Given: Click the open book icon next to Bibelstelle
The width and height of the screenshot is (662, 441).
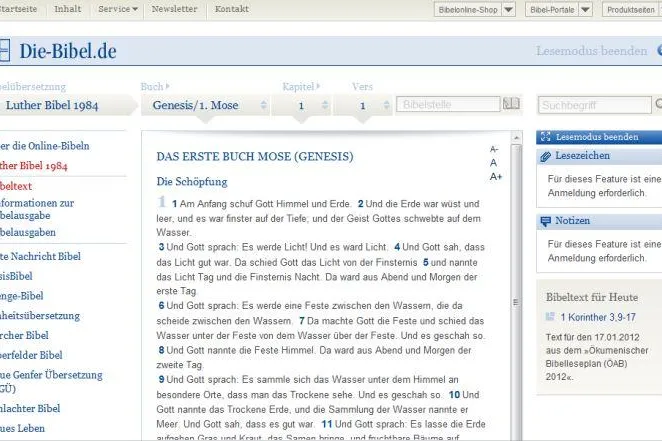Looking at the screenshot, I should 511,104.
